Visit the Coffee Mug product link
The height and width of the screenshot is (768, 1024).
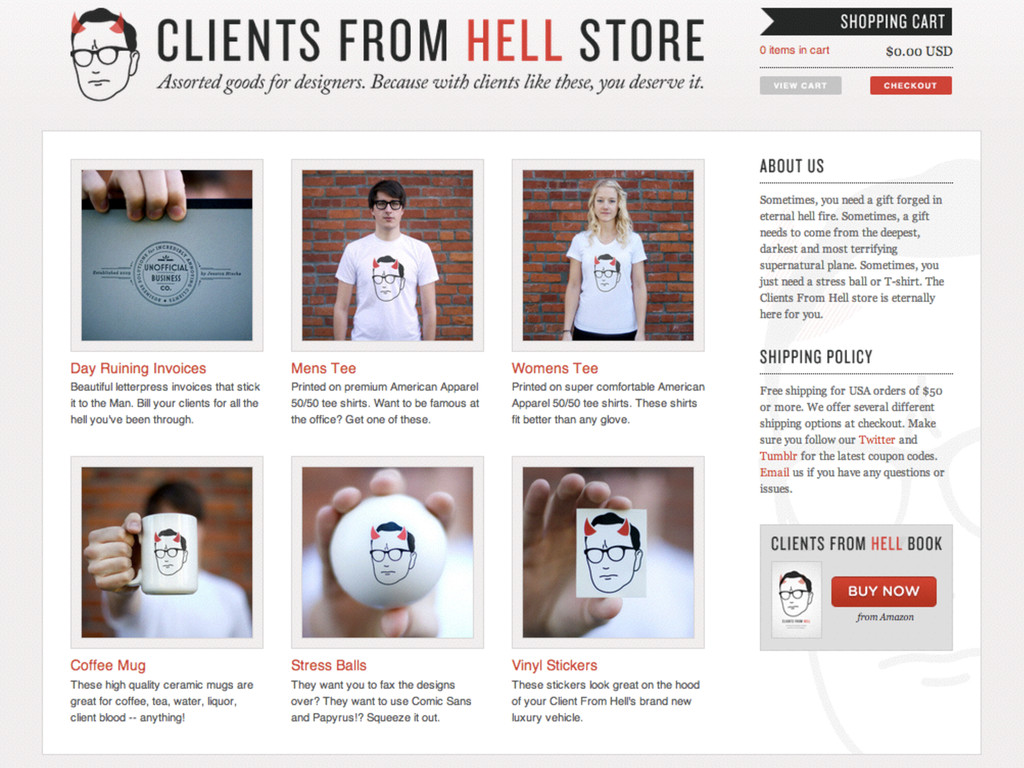108,665
